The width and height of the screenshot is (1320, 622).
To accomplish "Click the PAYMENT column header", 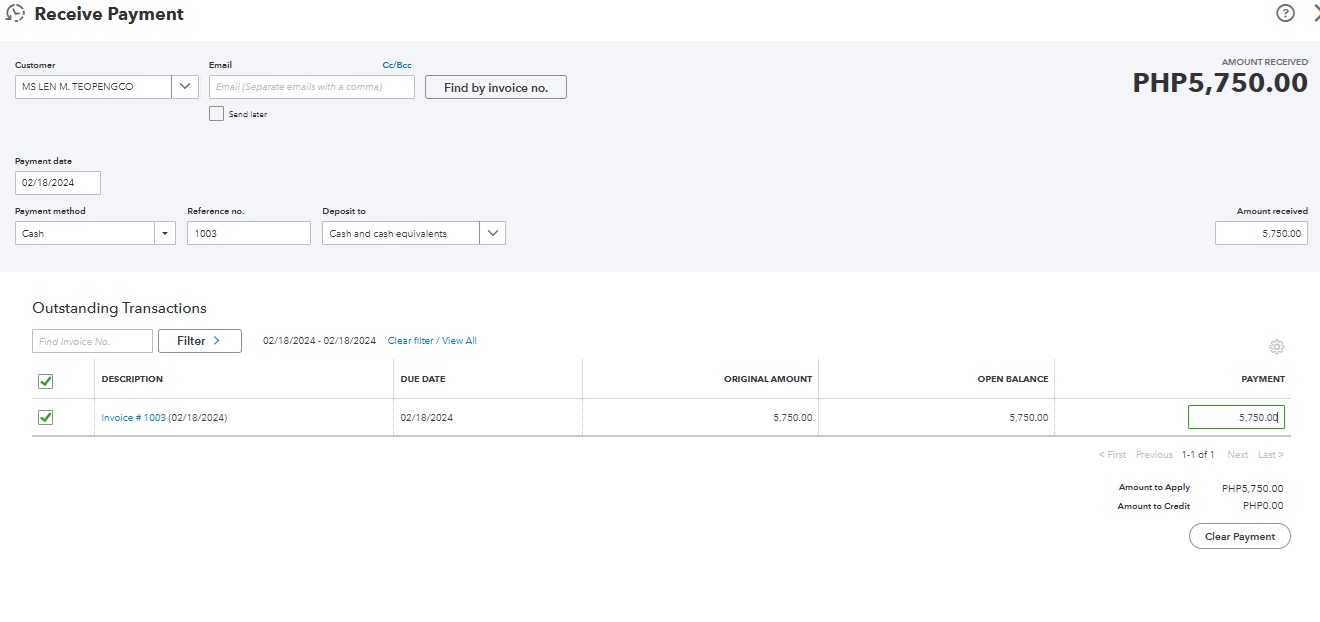I will (x=1263, y=379).
